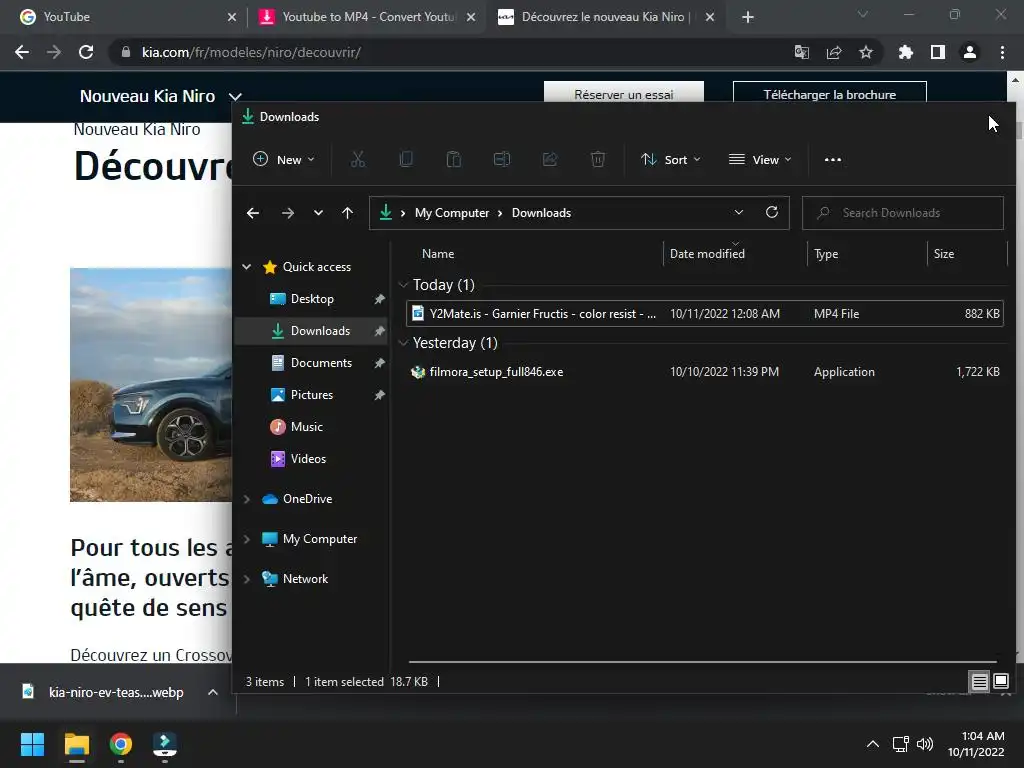Viewport: 1024px width, 768px height.
Task: Reload the Kia page in Chrome
Action: pos(86,52)
